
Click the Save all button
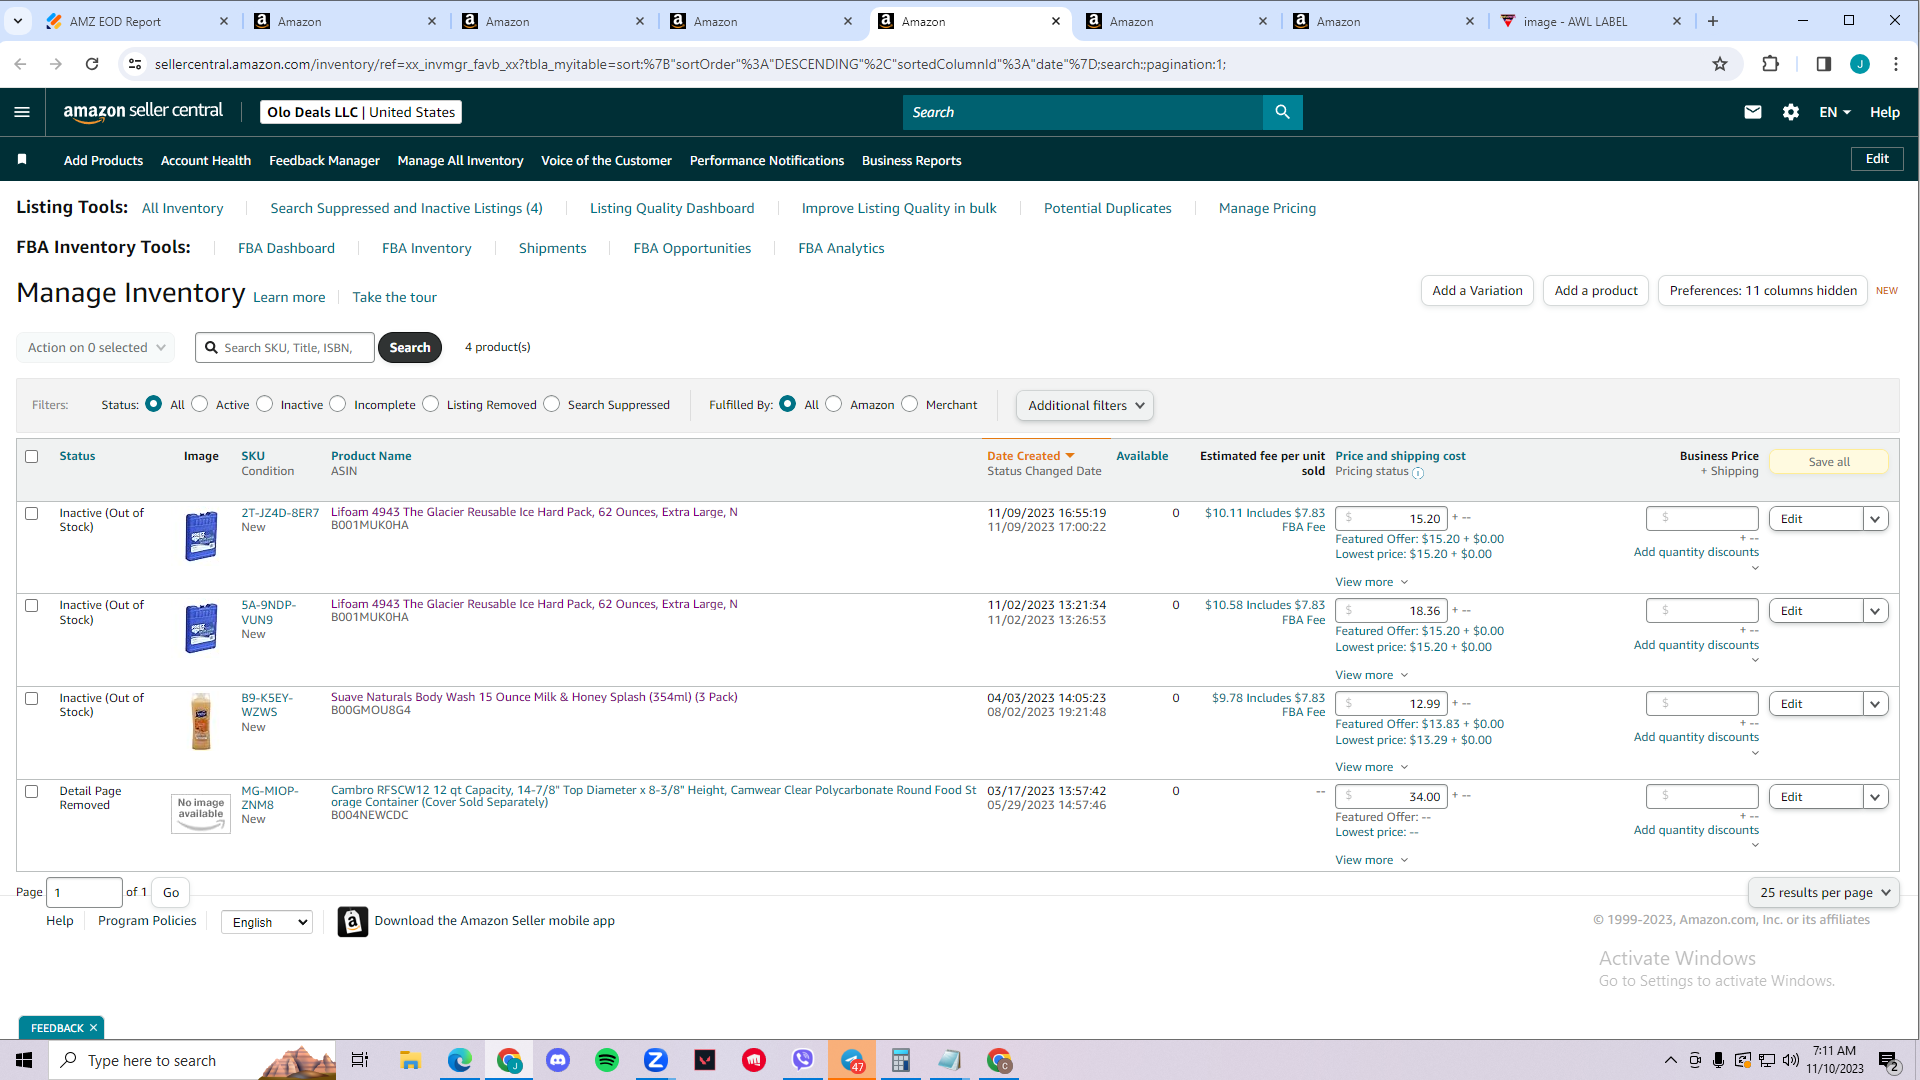[x=1829, y=462]
